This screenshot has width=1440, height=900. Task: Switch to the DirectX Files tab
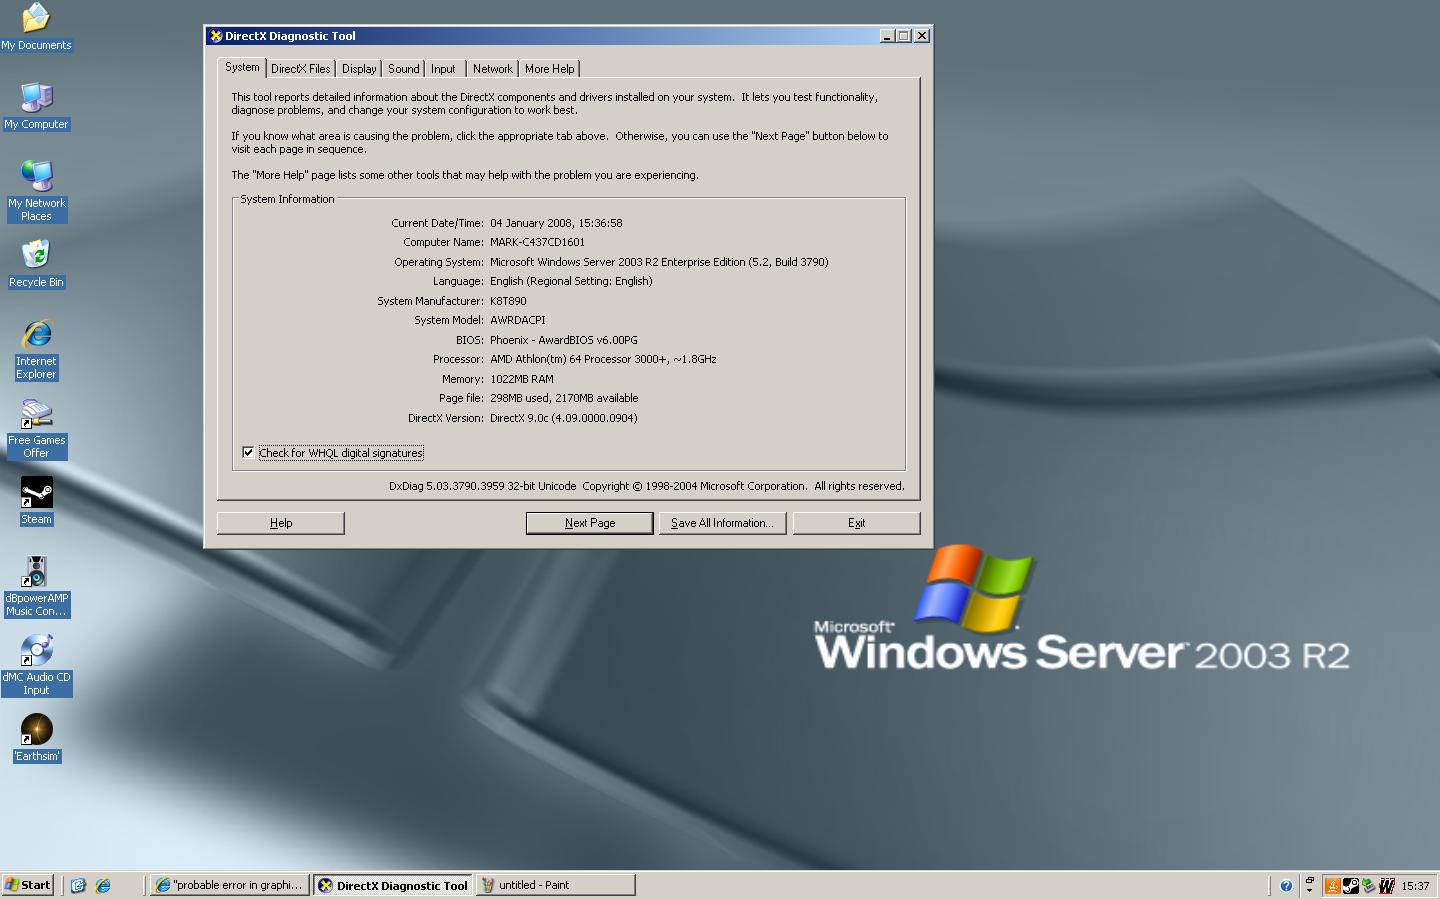tap(300, 69)
